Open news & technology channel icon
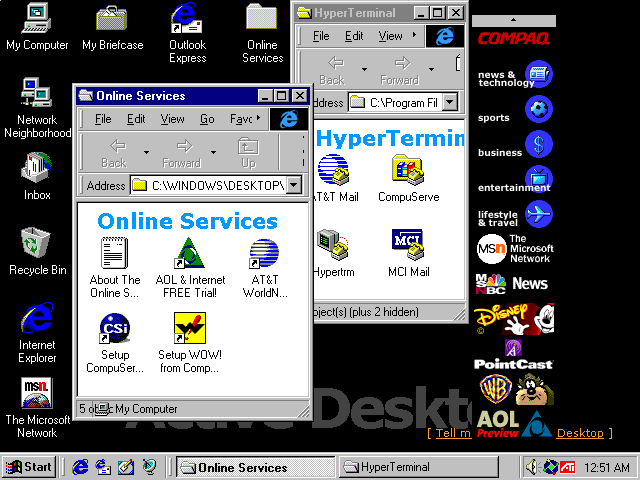The width and height of the screenshot is (640, 480). pos(539,74)
